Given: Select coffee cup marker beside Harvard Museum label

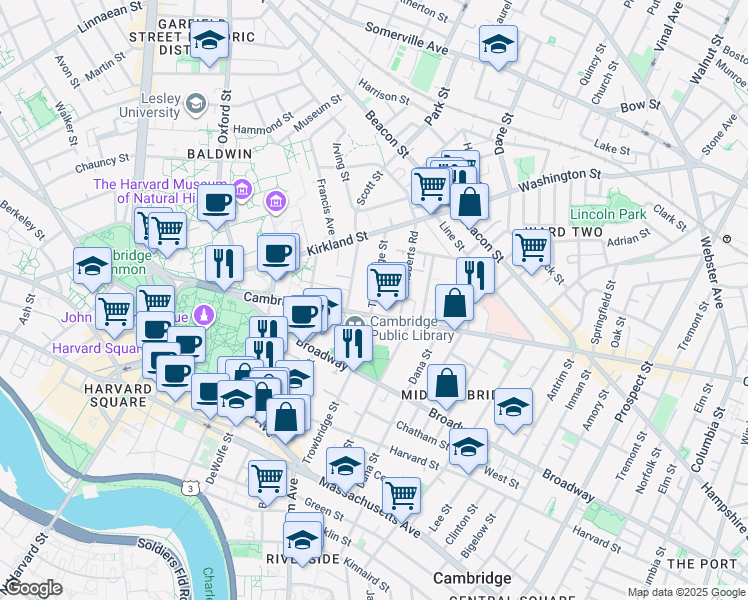Looking at the screenshot, I should pyautogui.click(x=216, y=204).
